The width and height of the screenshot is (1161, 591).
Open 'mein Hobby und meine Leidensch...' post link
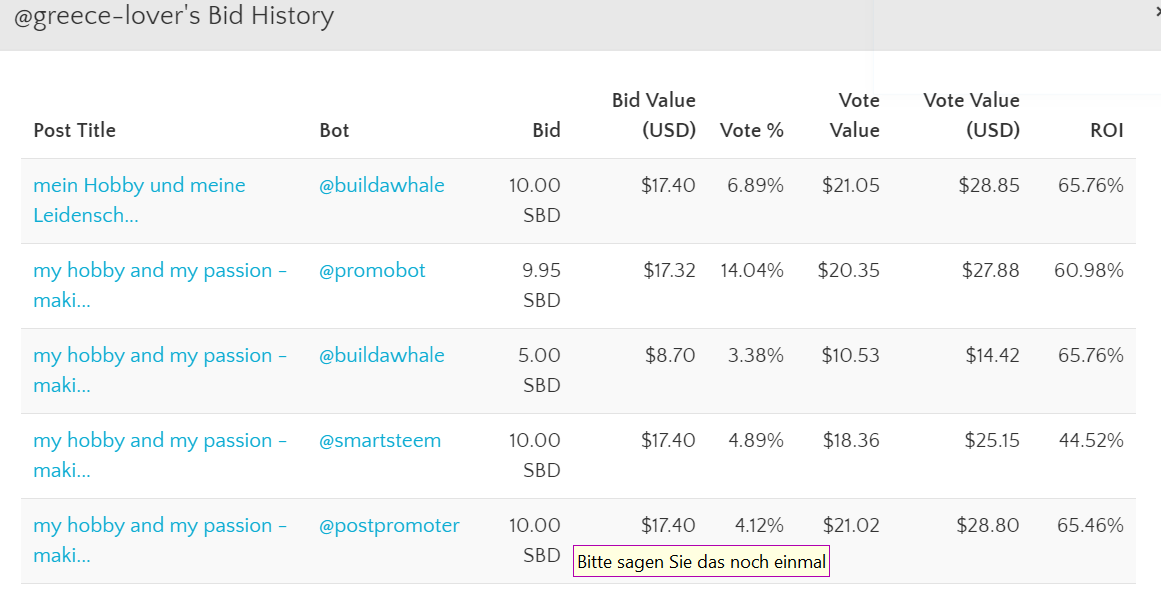point(139,200)
